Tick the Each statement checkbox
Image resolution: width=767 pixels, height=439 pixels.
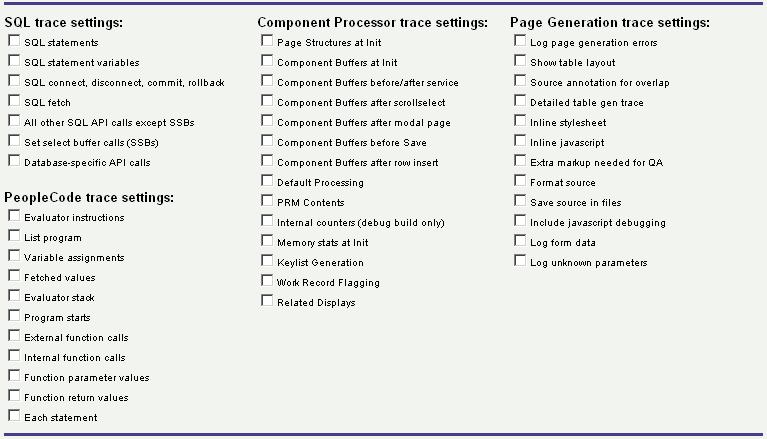pos(14,416)
